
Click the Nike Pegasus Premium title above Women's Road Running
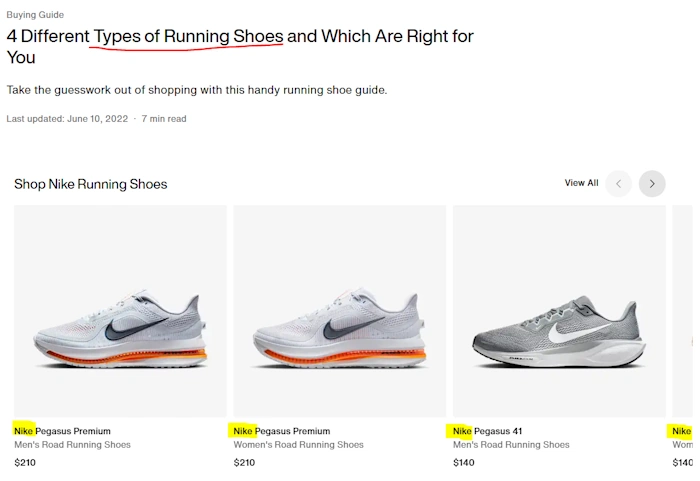click(281, 431)
